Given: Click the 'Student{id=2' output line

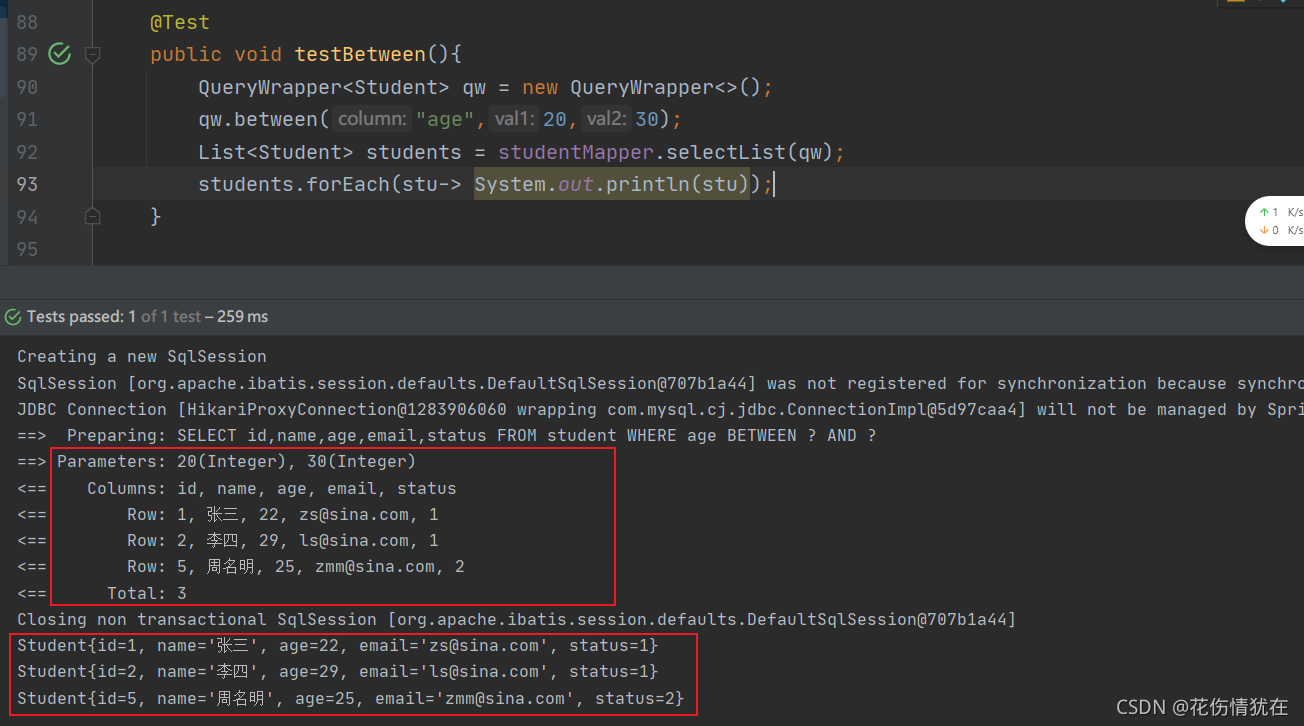Looking at the screenshot, I should 338,672.
